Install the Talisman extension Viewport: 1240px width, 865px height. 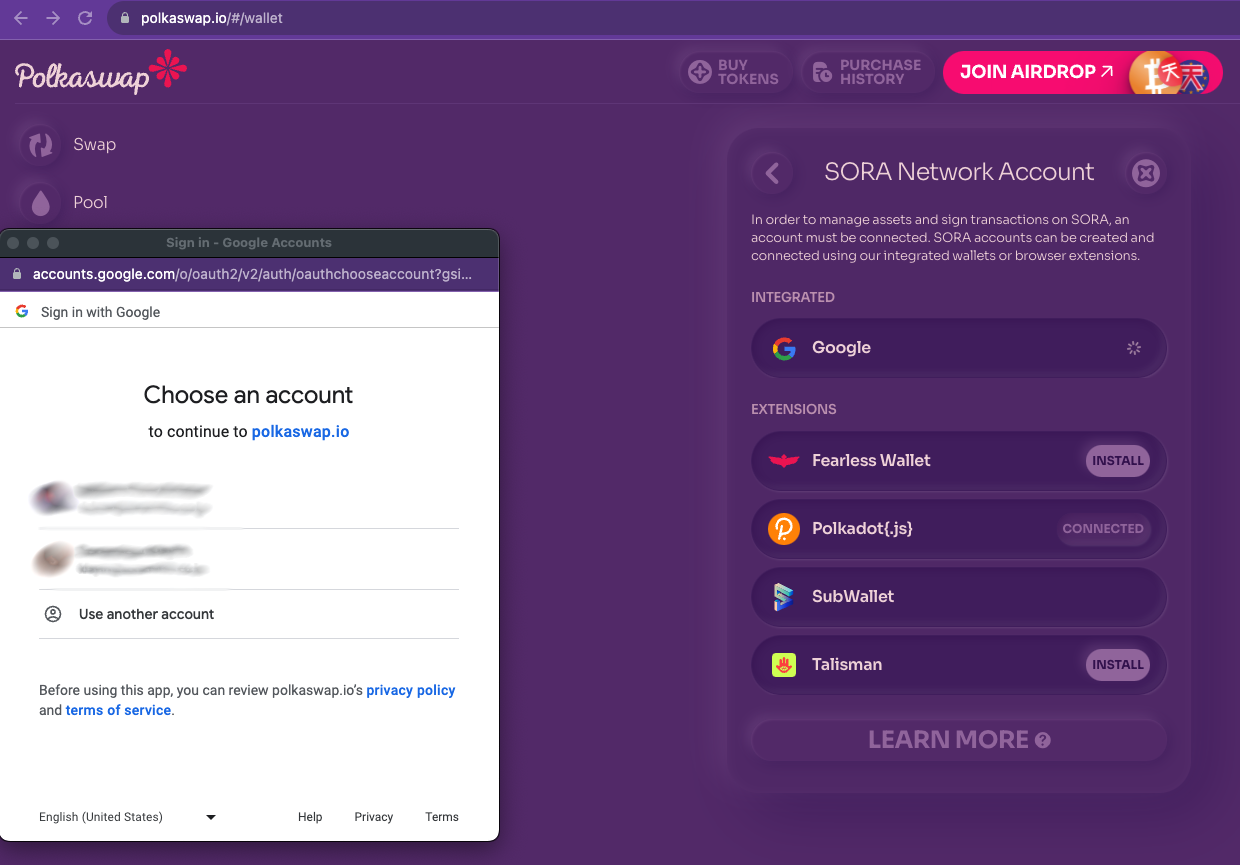pyautogui.click(x=1118, y=665)
